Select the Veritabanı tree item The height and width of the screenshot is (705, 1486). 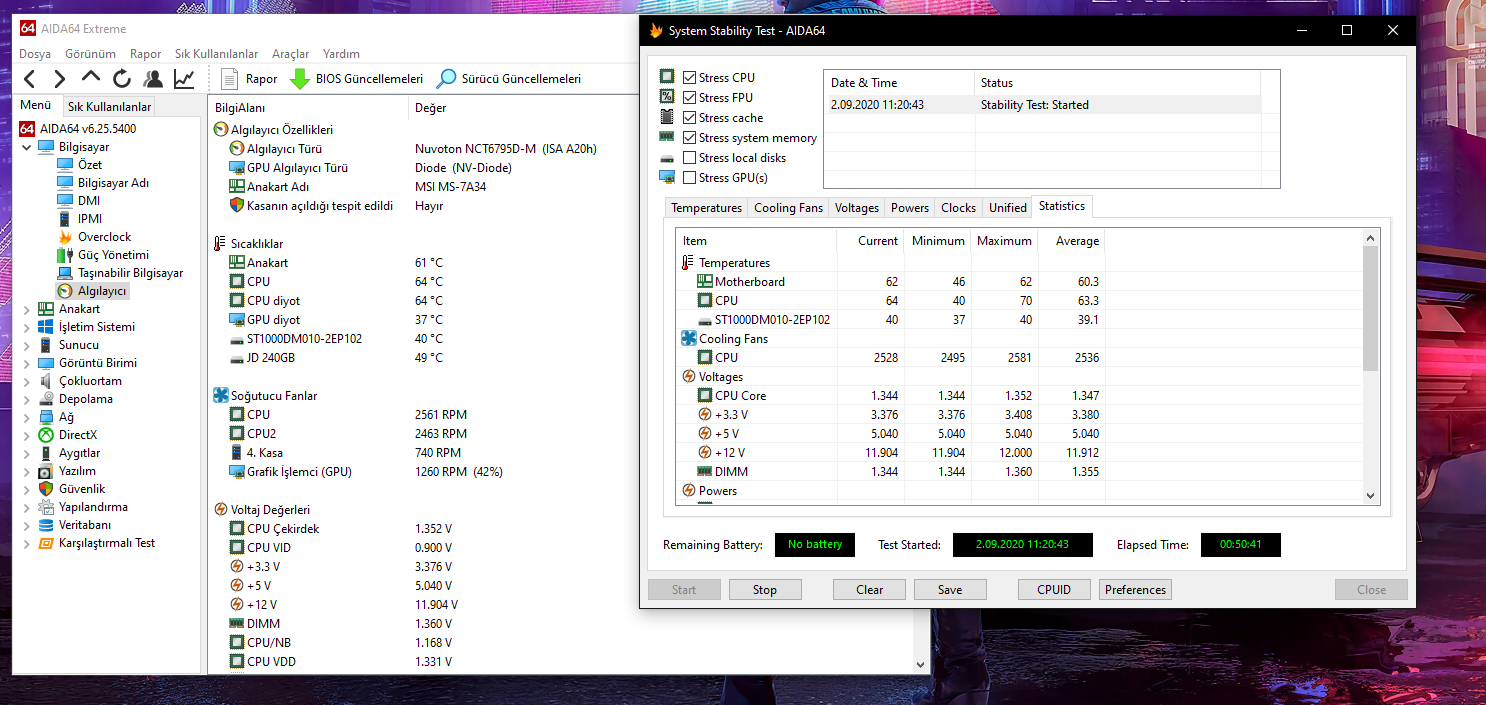coord(75,525)
